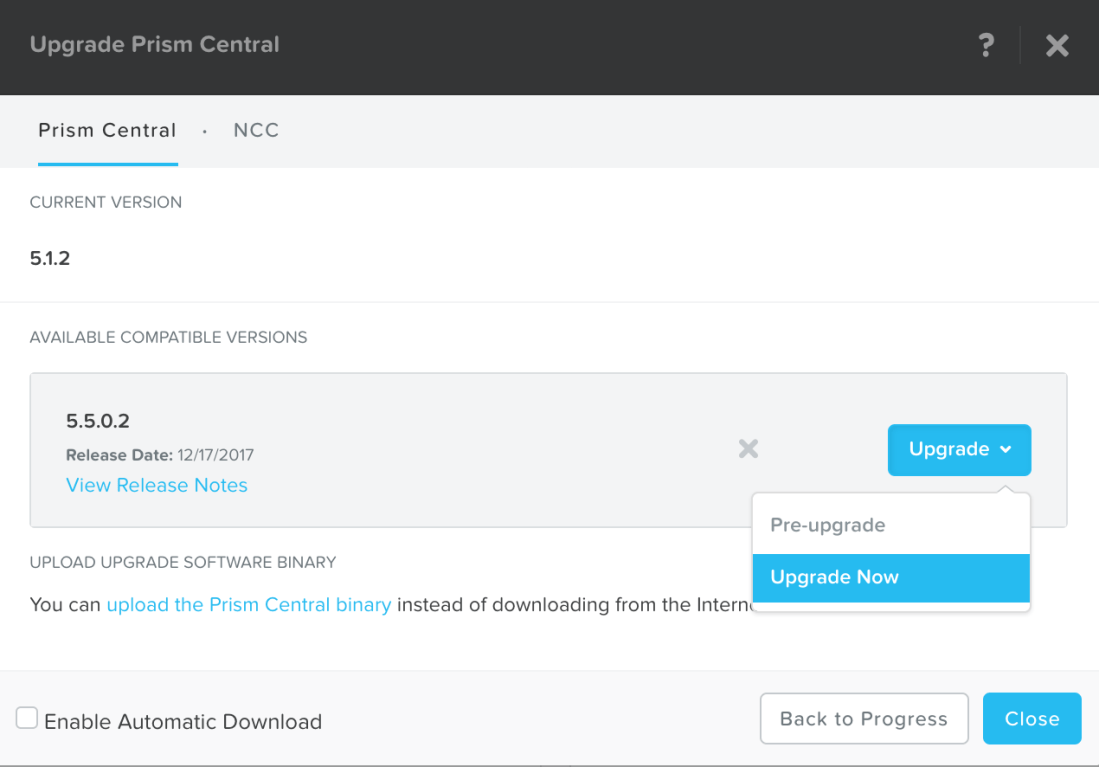Switch to the NCC tab
The width and height of the screenshot is (1099, 767).
(x=256, y=130)
